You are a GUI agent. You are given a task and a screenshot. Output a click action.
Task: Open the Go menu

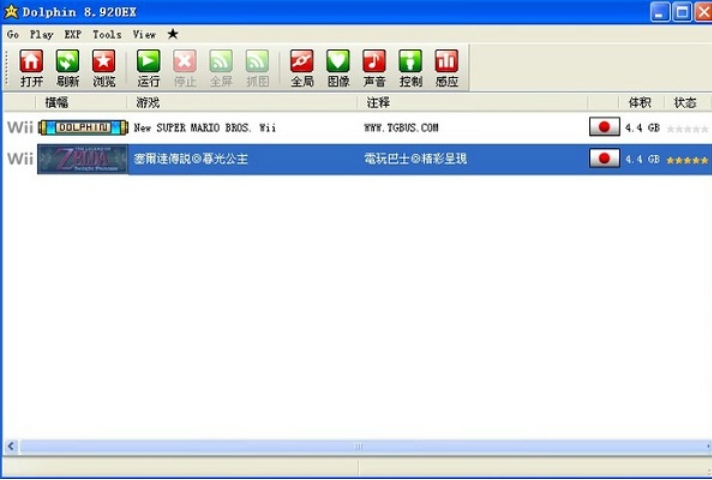click(x=13, y=35)
